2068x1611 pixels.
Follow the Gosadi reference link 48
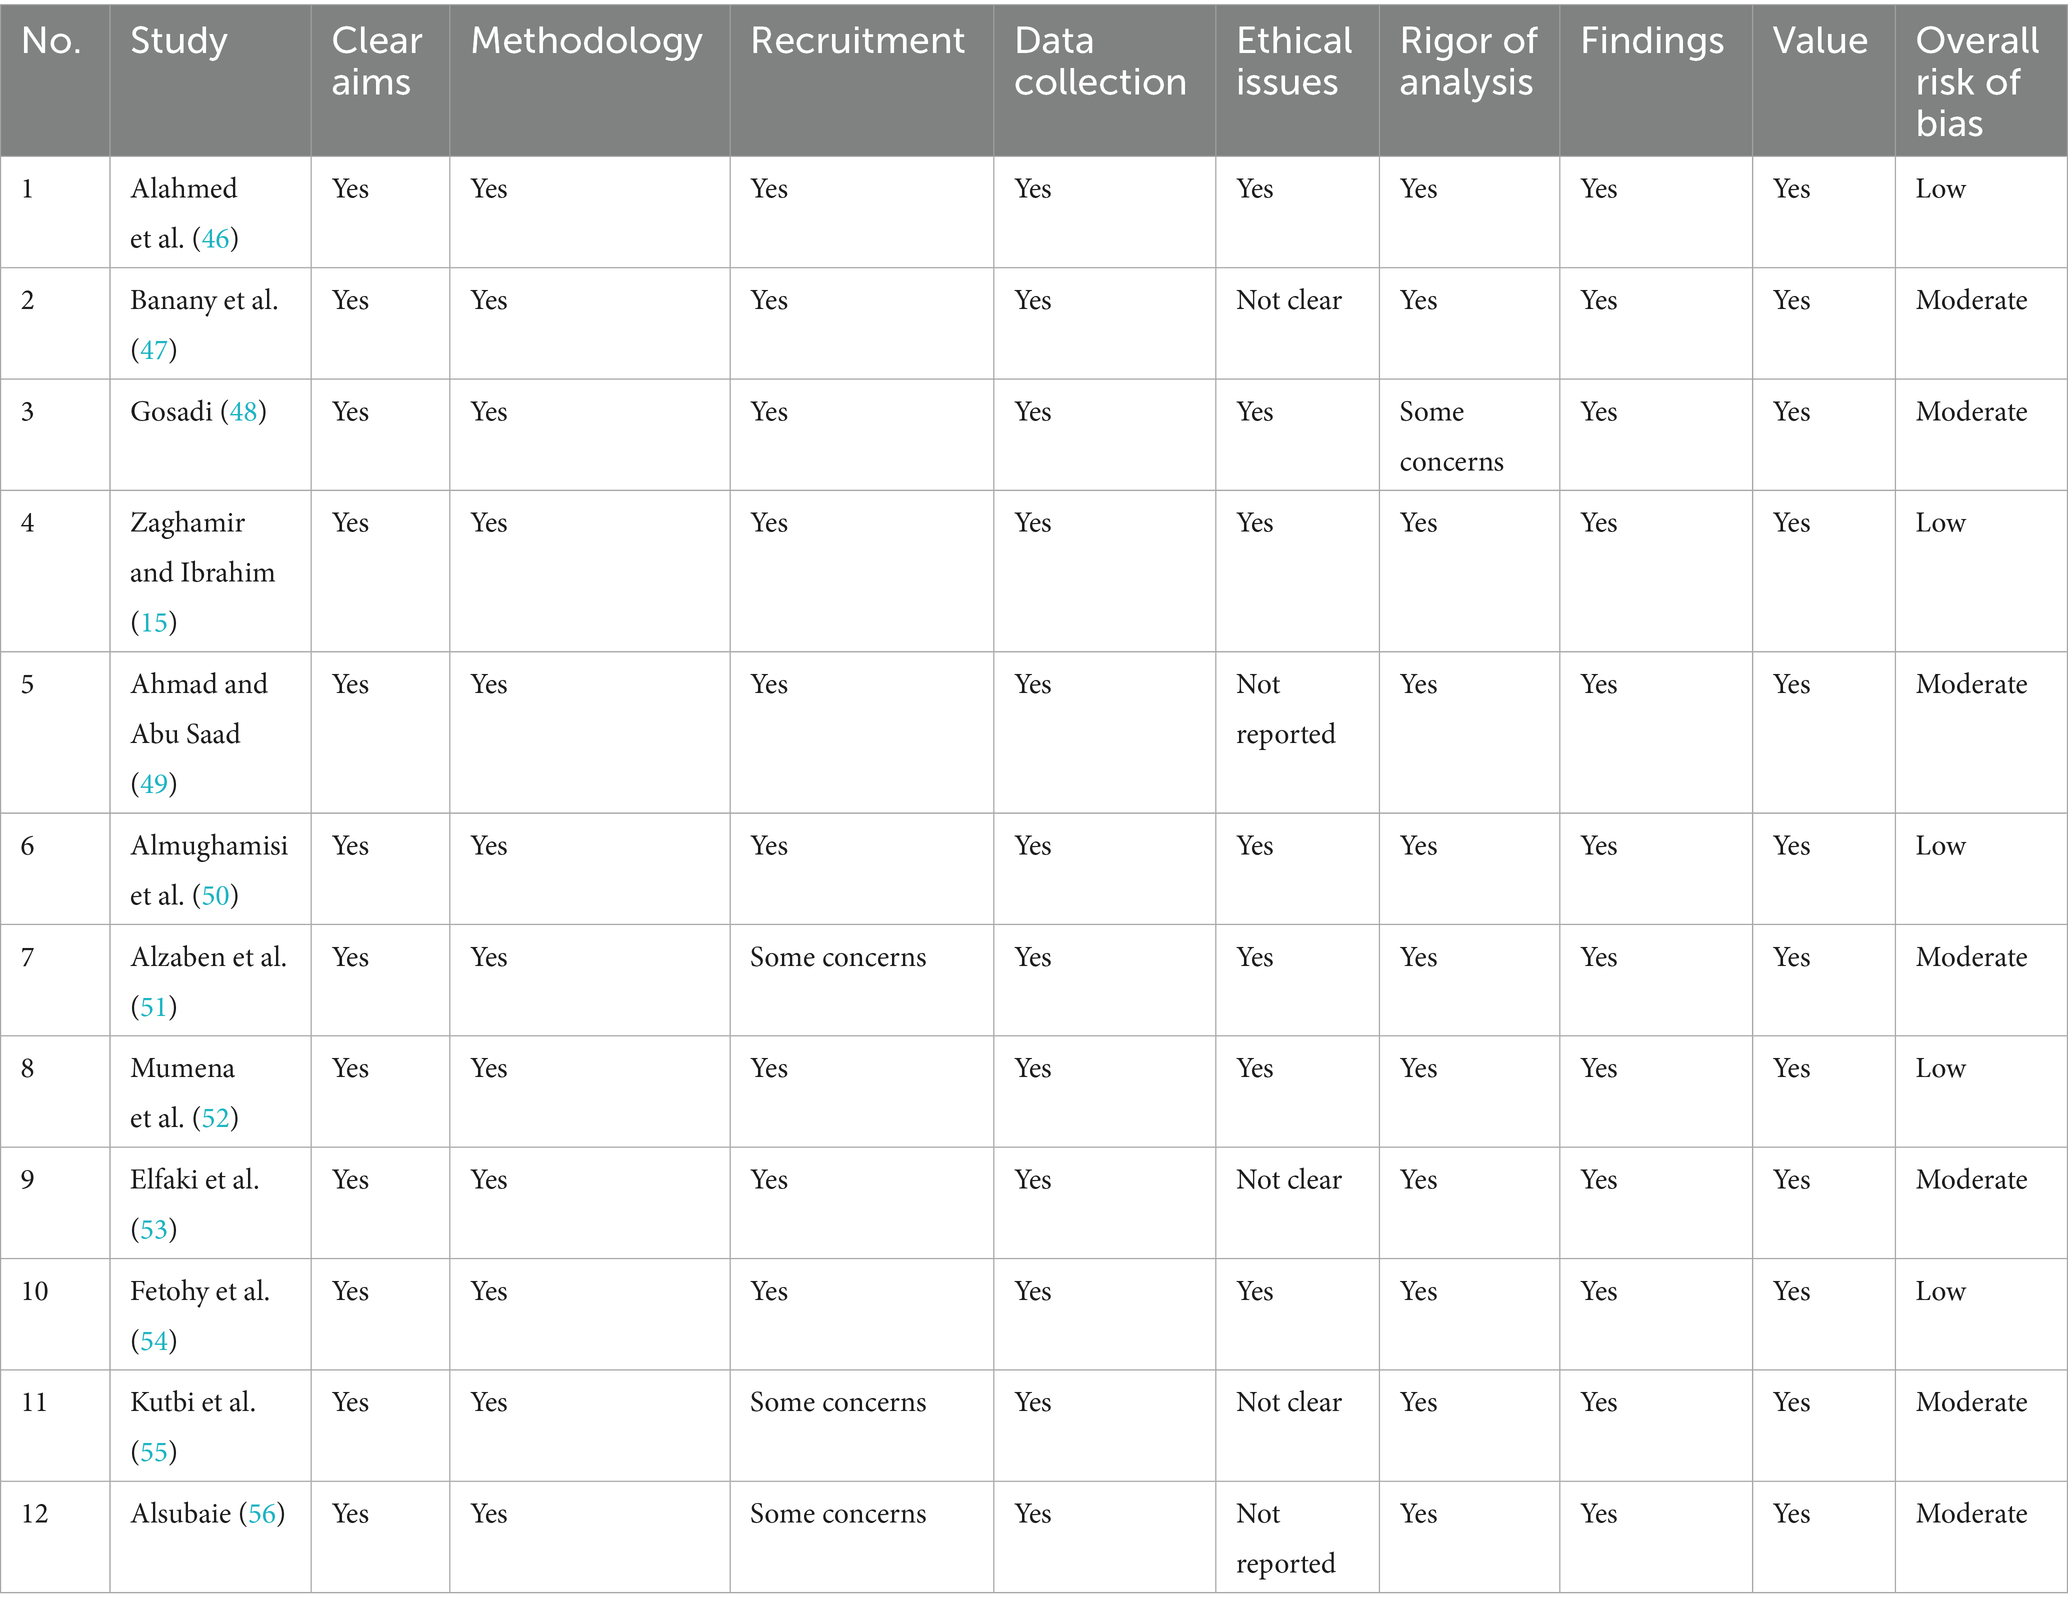tap(243, 412)
